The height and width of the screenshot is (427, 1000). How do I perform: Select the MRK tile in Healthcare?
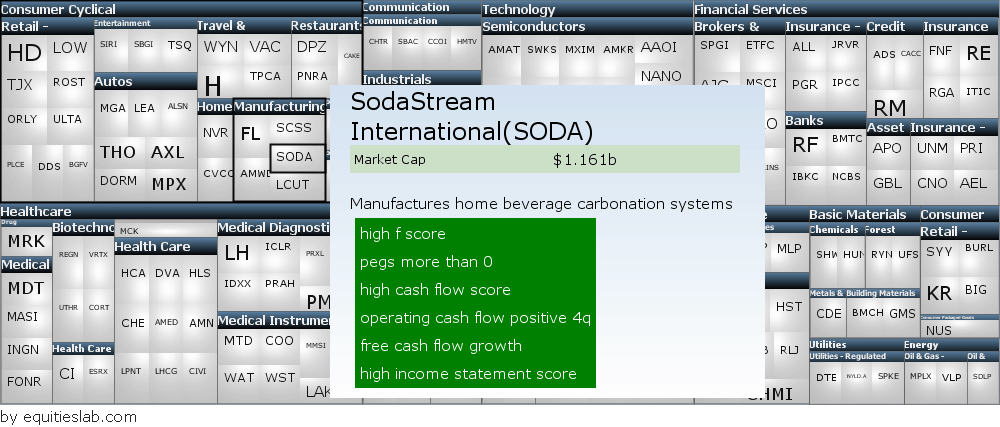[x=26, y=241]
